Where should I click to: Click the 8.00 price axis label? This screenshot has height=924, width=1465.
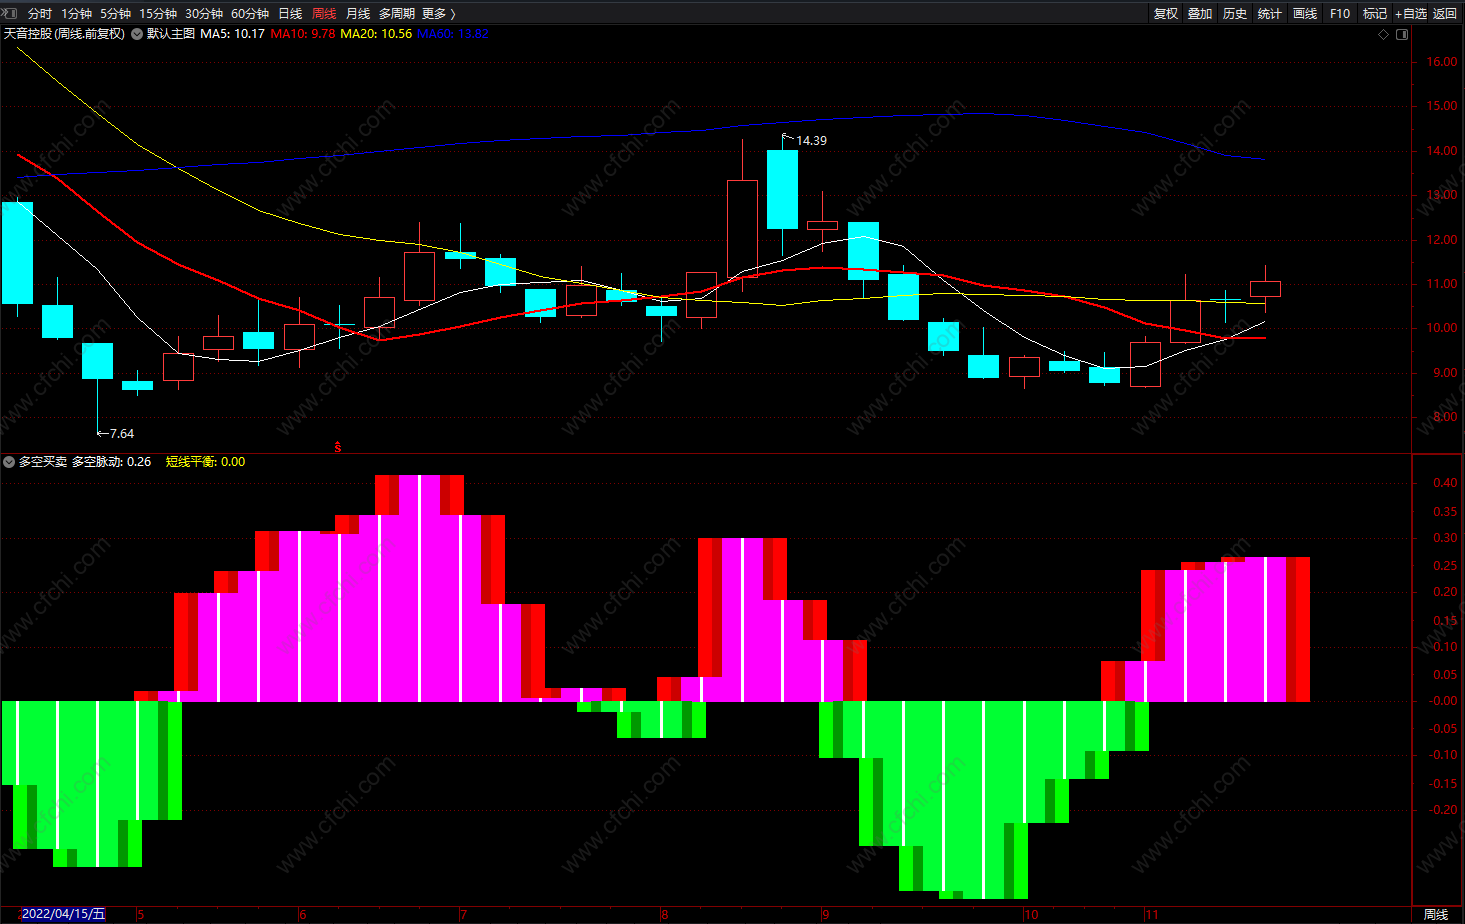[1445, 417]
